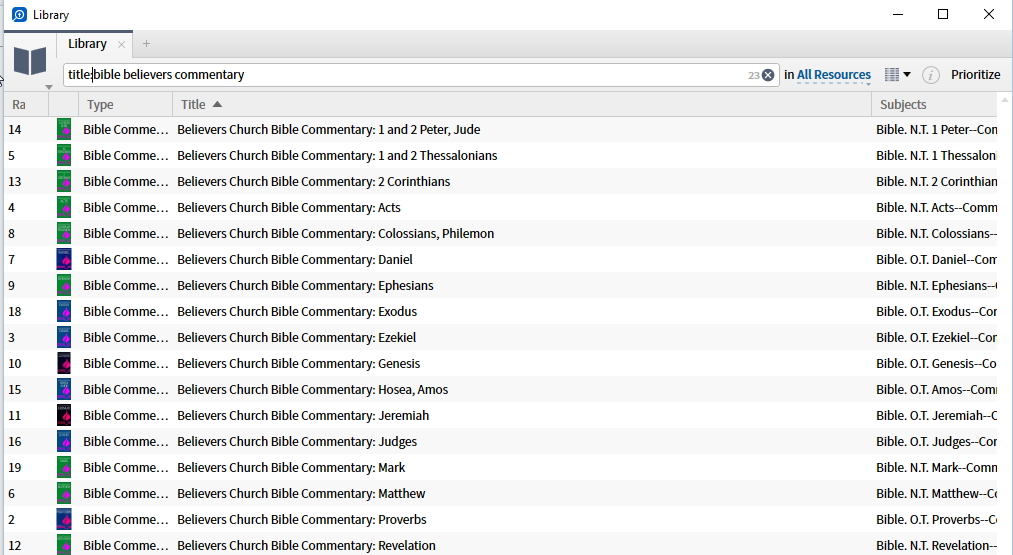Click subject Bible. O.T. Amos
Viewport: 1013px width, 555px height.
tap(936, 390)
